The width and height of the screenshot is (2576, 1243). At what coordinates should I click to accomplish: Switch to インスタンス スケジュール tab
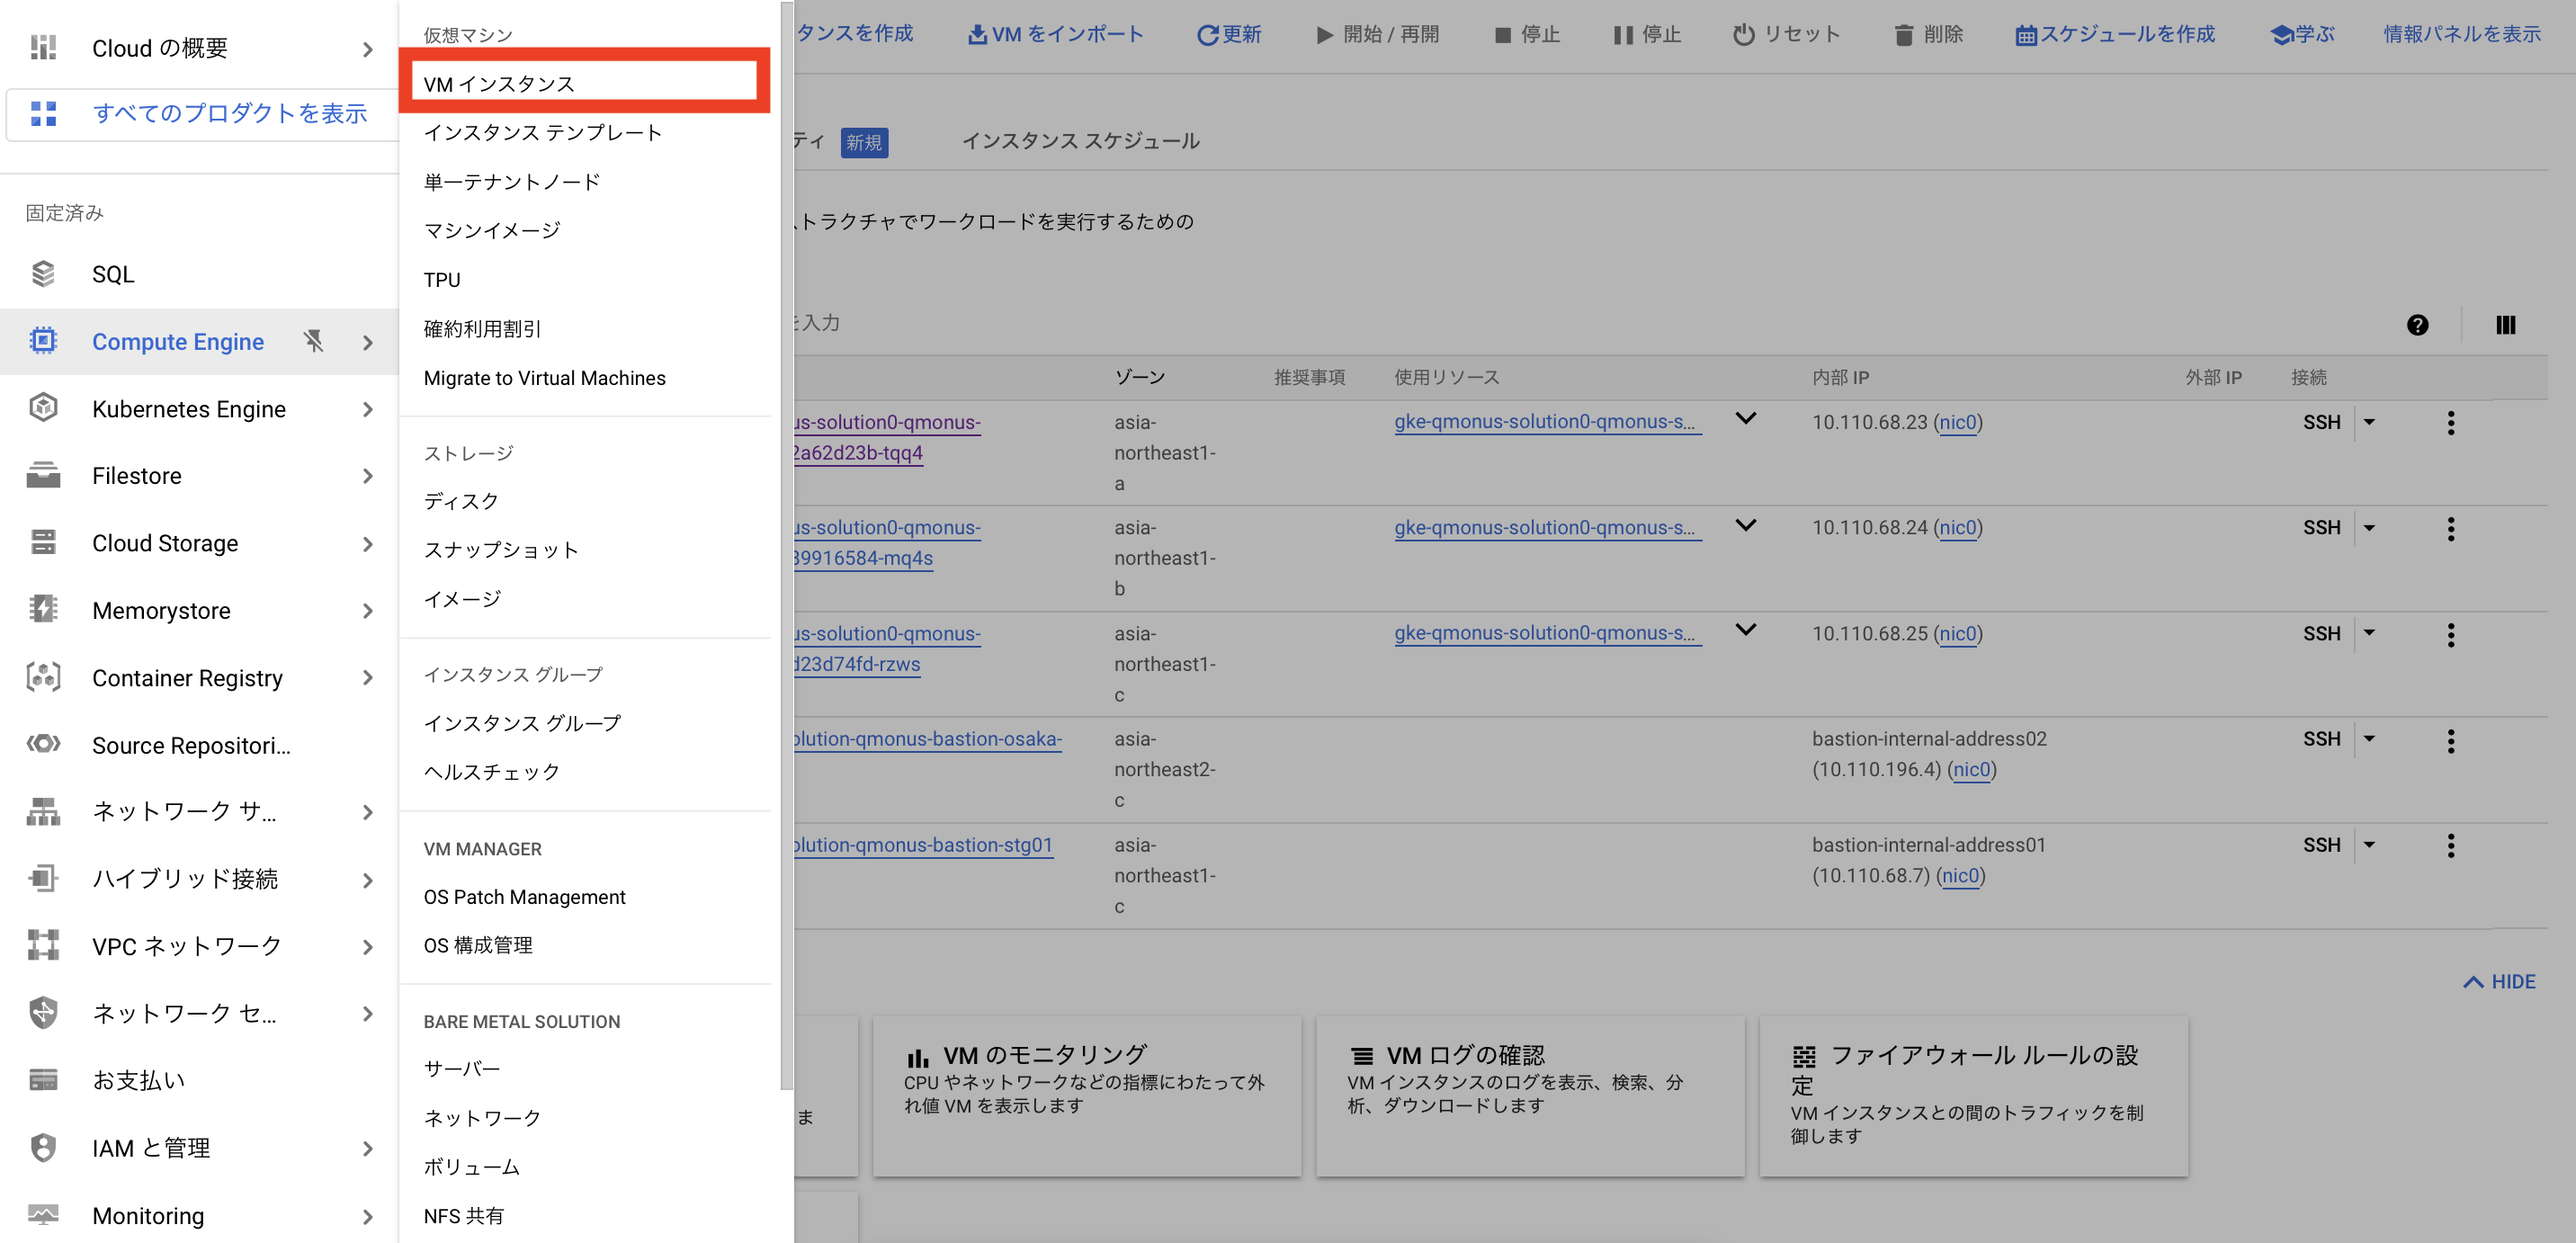(x=1080, y=142)
